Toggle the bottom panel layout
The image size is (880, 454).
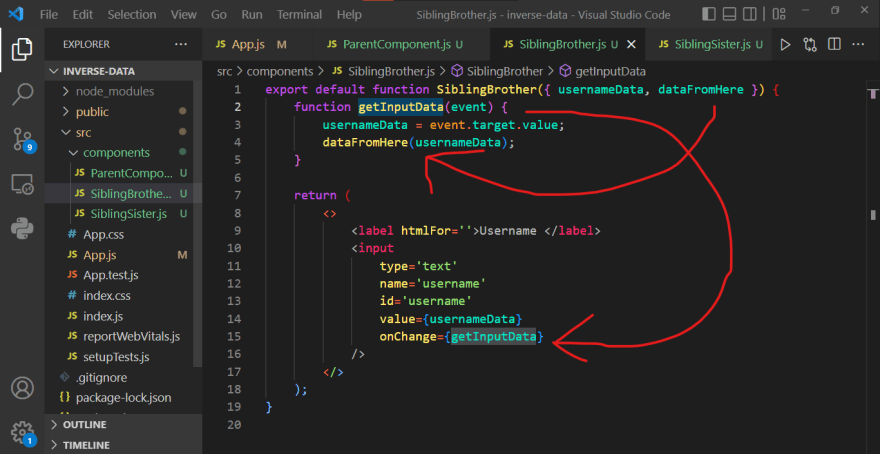(729, 14)
